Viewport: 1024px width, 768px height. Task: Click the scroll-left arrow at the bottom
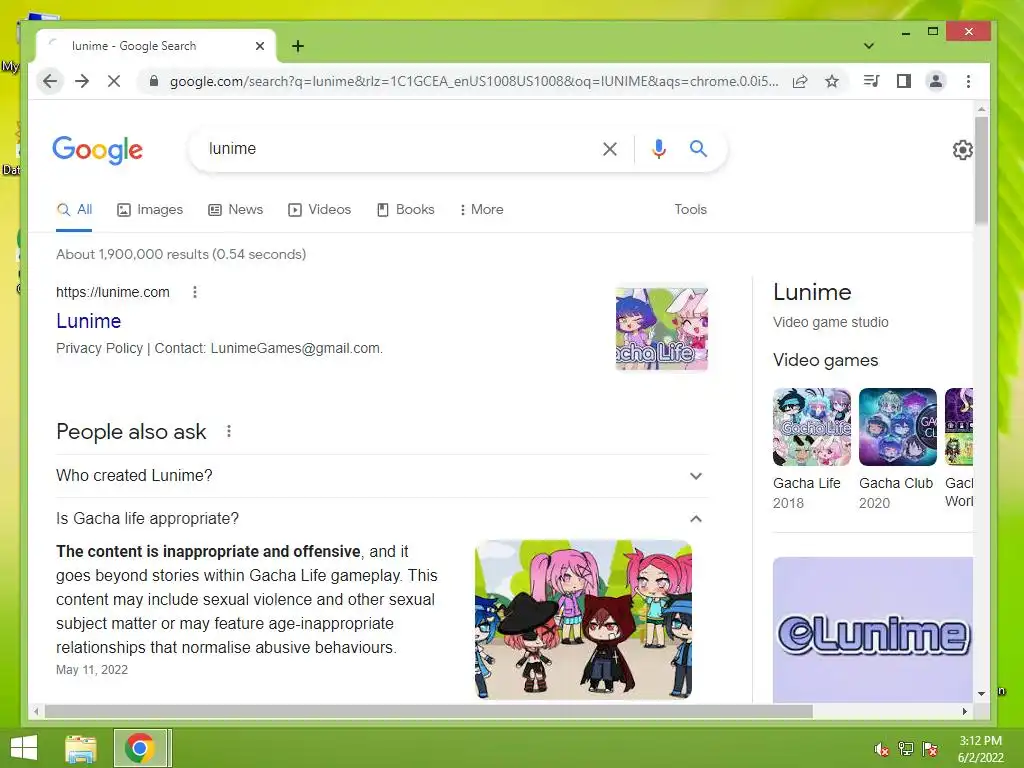tap(37, 711)
